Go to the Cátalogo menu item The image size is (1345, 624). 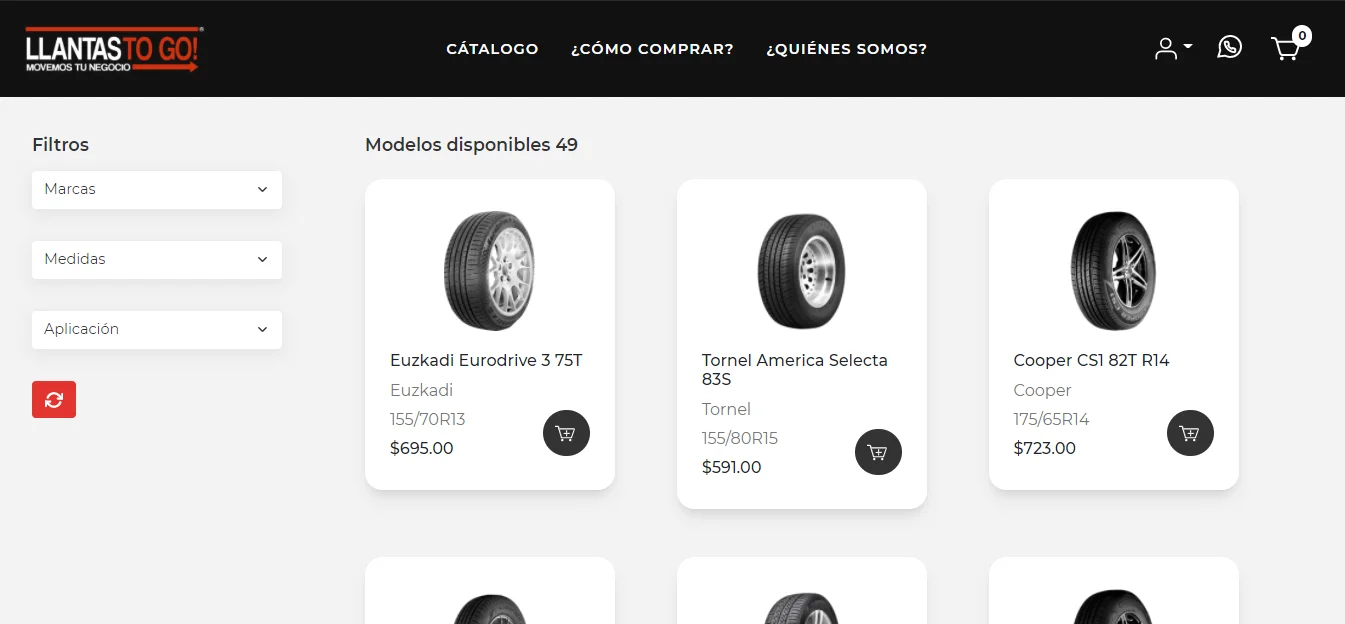pyautogui.click(x=492, y=49)
